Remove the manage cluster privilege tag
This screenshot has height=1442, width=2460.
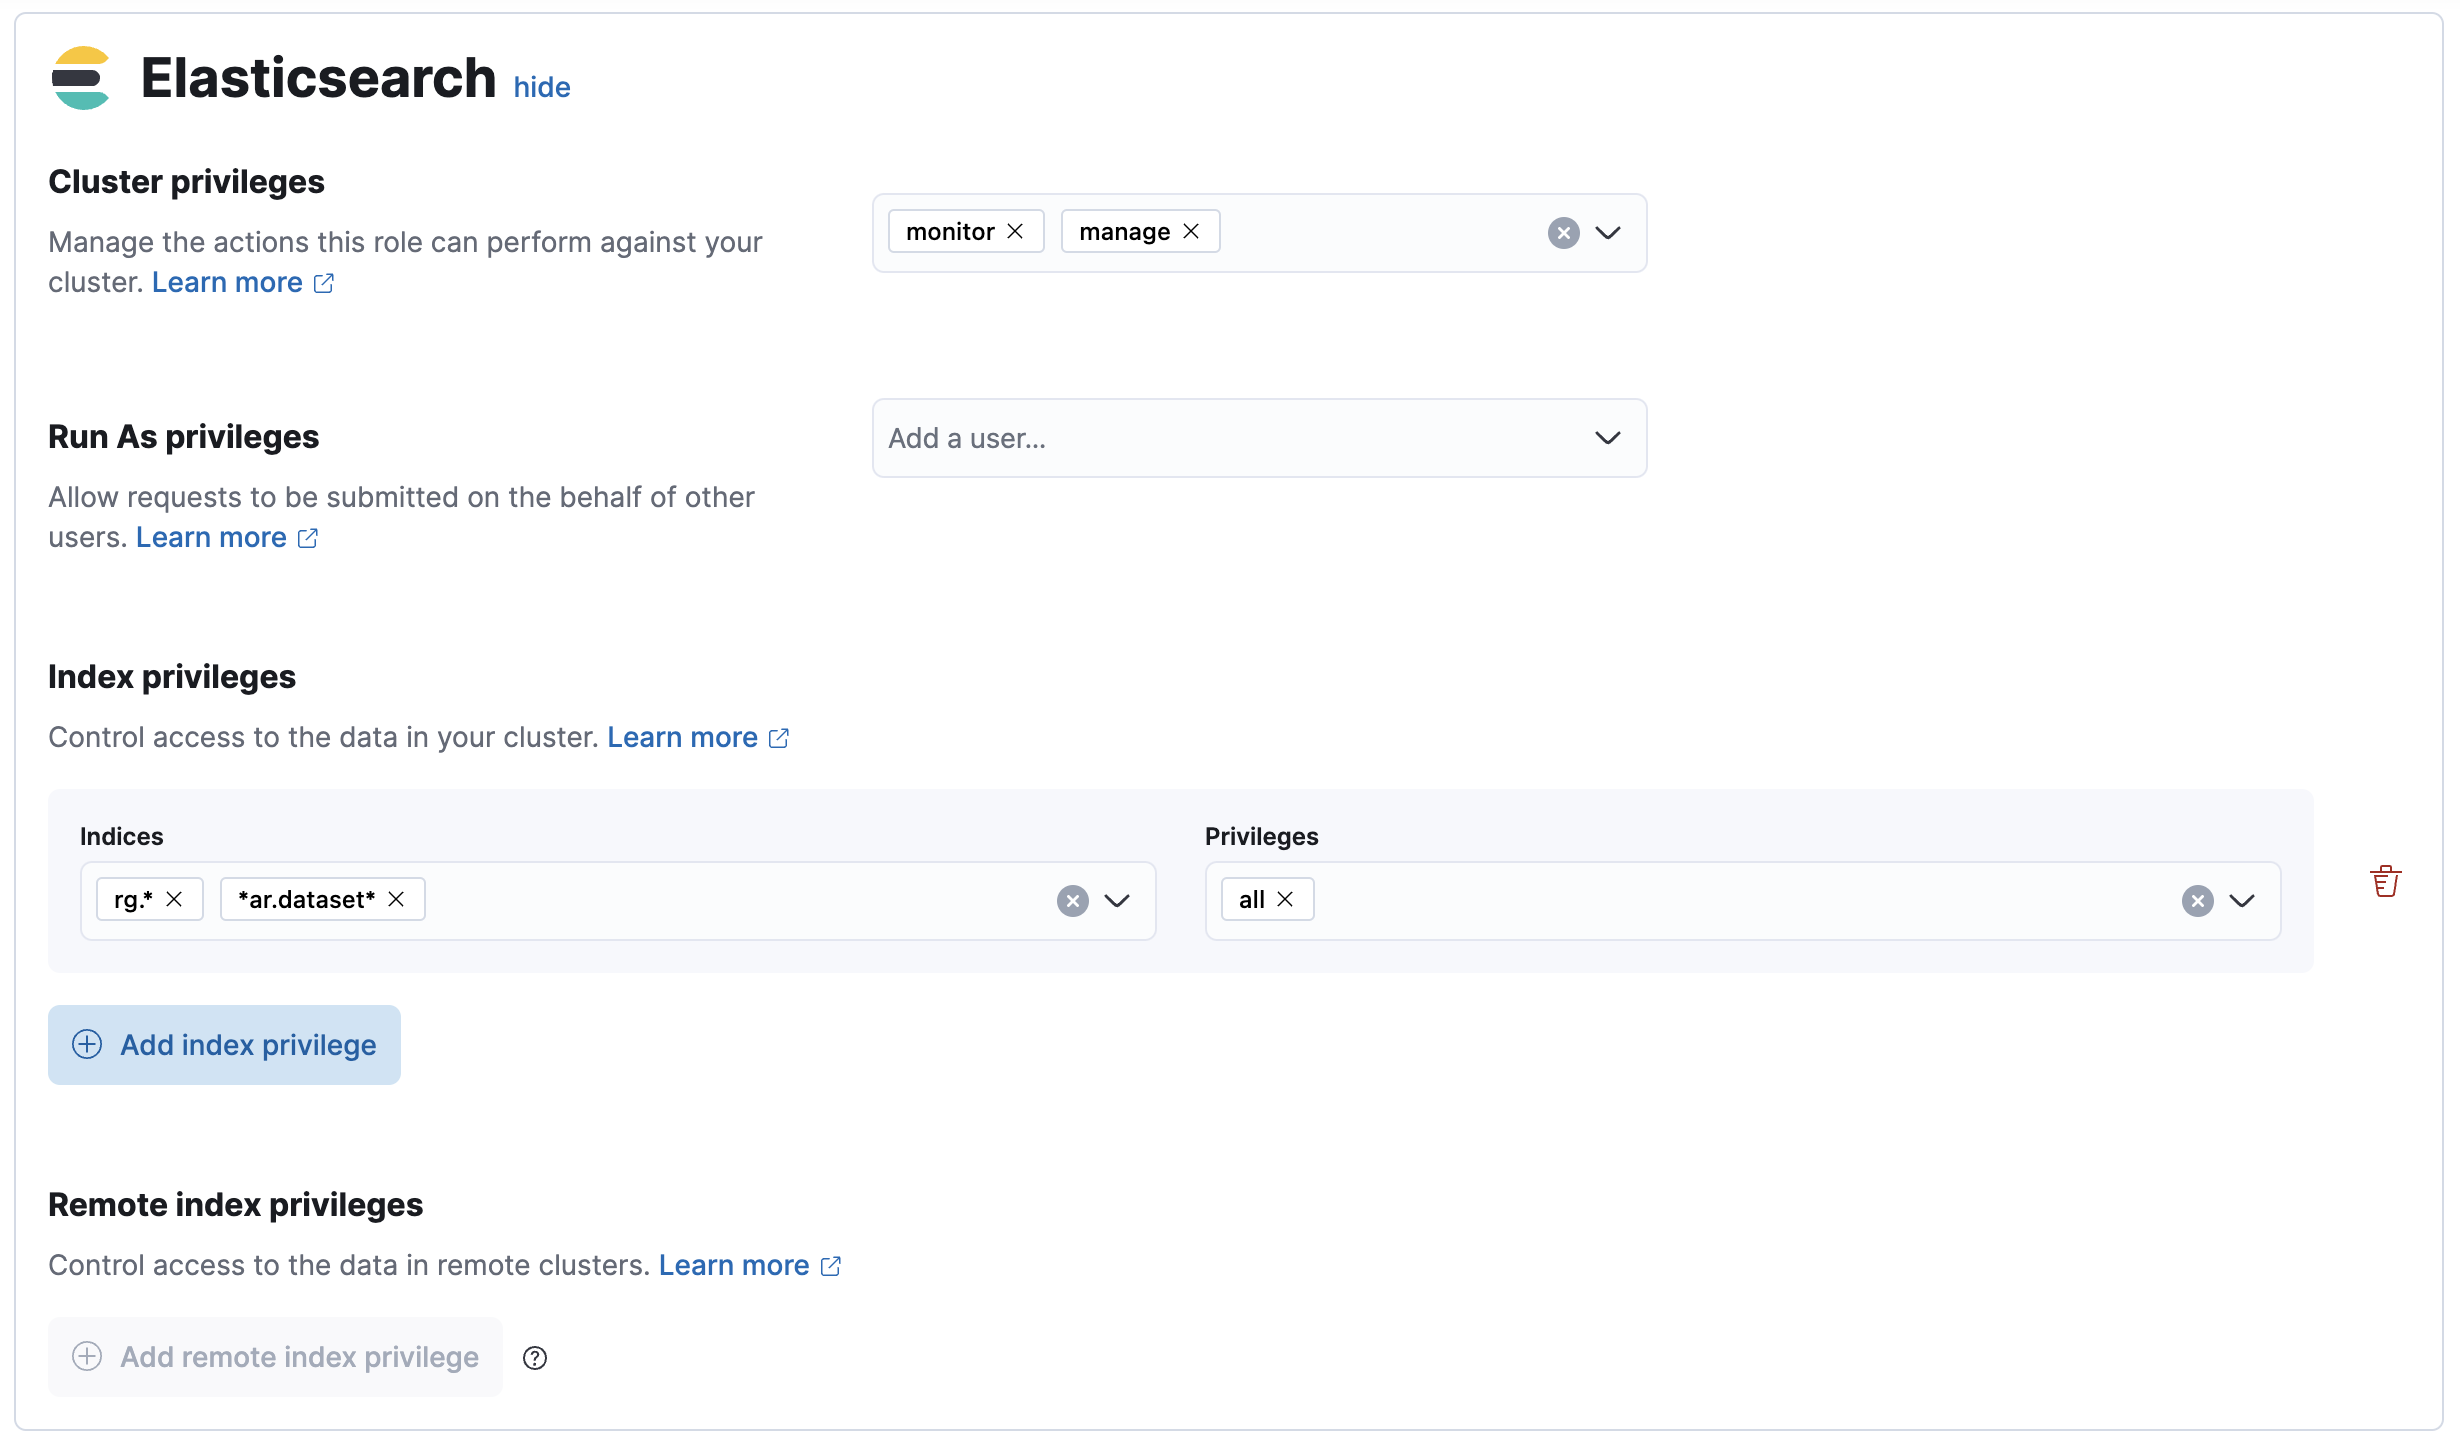point(1191,231)
